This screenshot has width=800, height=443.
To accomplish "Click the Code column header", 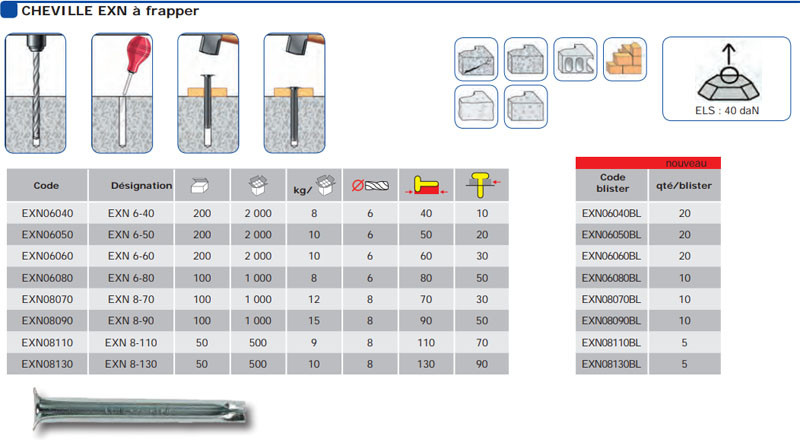I will 46,186.
